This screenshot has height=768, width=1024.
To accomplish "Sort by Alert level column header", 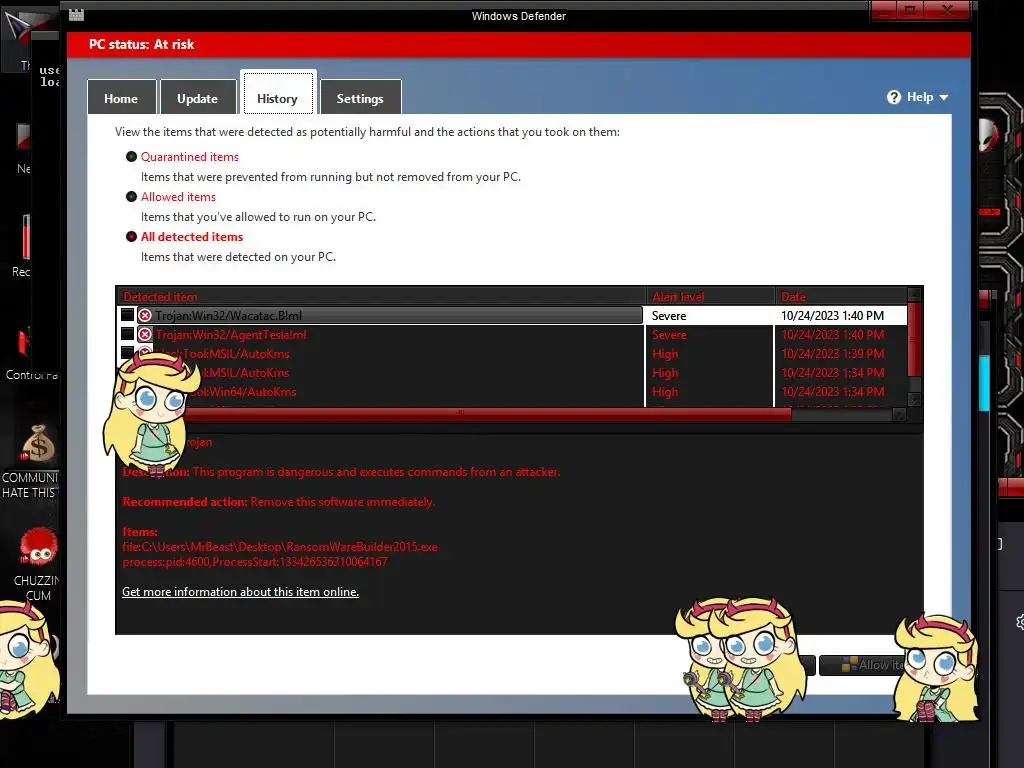I will (711, 296).
